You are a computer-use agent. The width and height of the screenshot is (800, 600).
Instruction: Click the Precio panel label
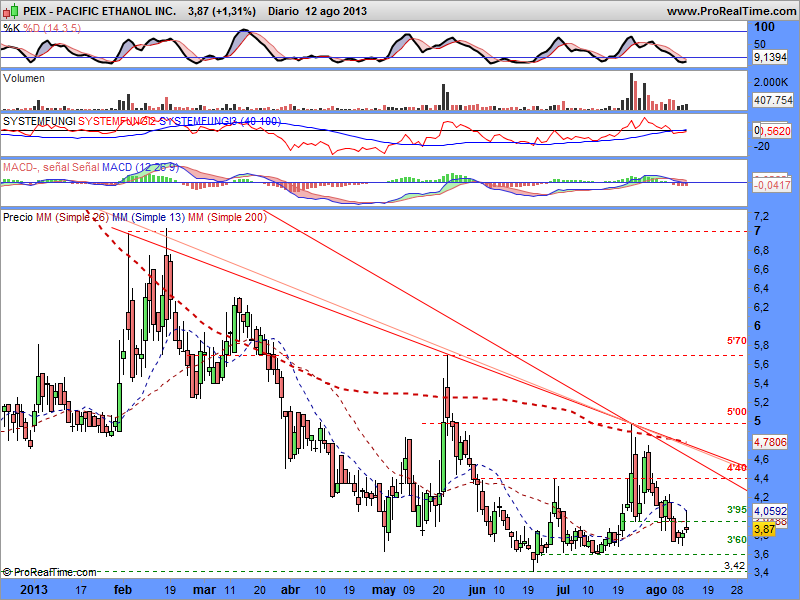[18, 217]
